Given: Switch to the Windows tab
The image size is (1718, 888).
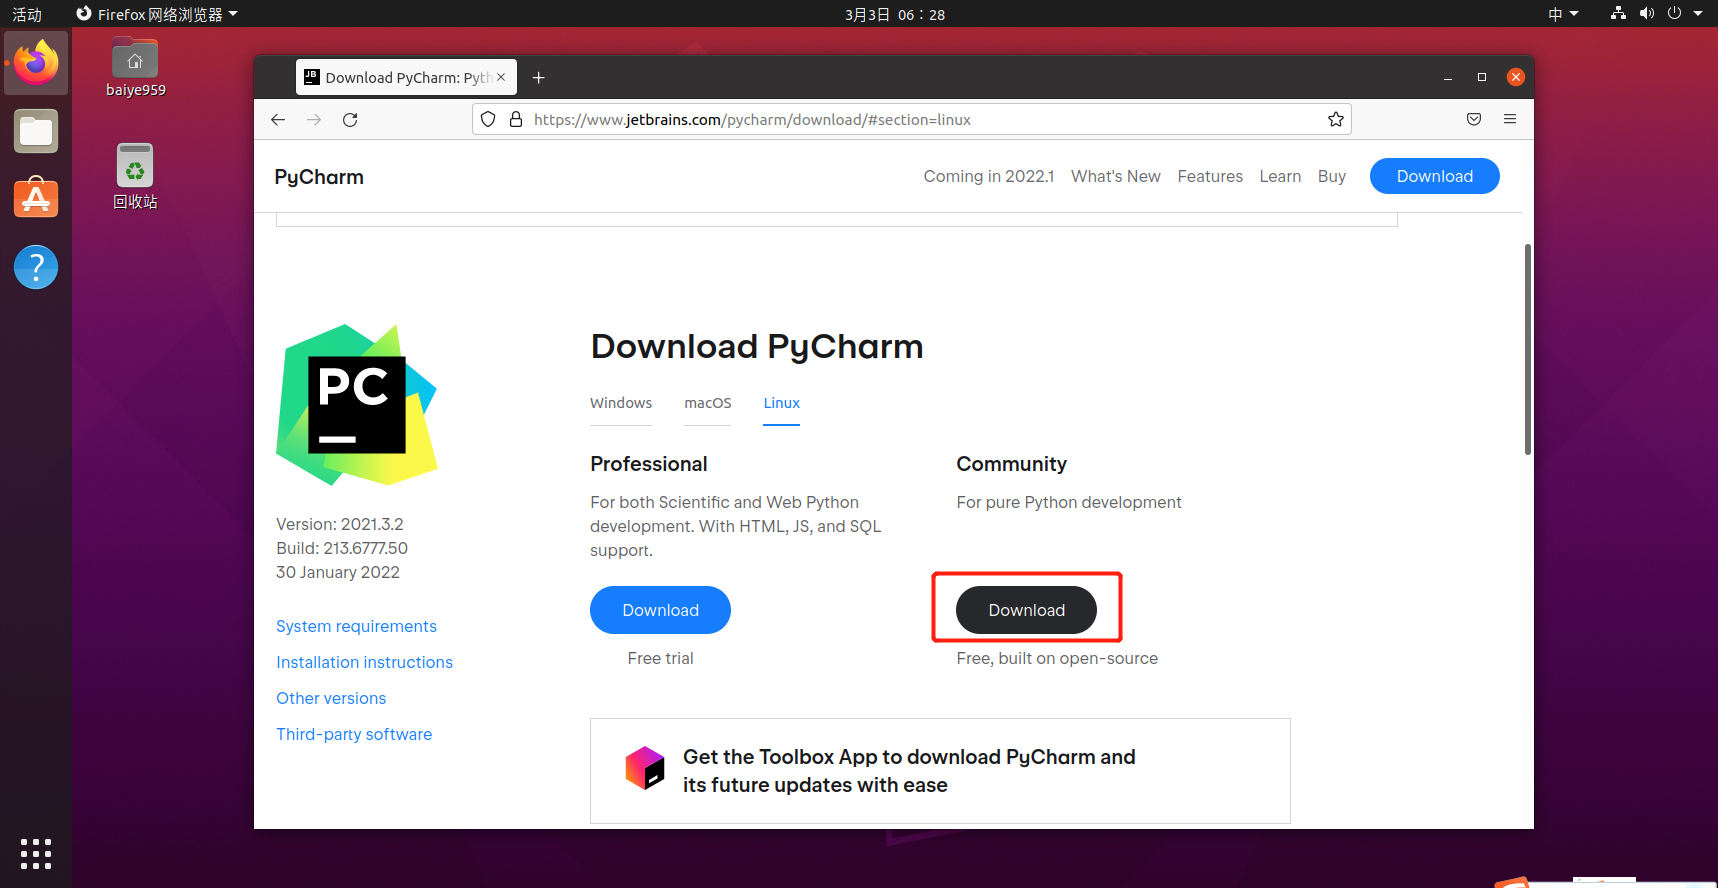Looking at the screenshot, I should pos(621,403).
